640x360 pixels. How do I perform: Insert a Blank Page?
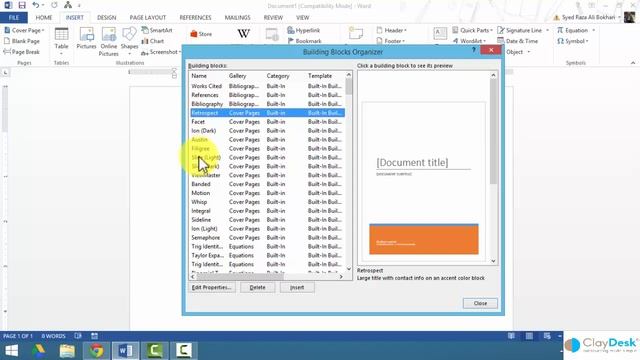22,41
